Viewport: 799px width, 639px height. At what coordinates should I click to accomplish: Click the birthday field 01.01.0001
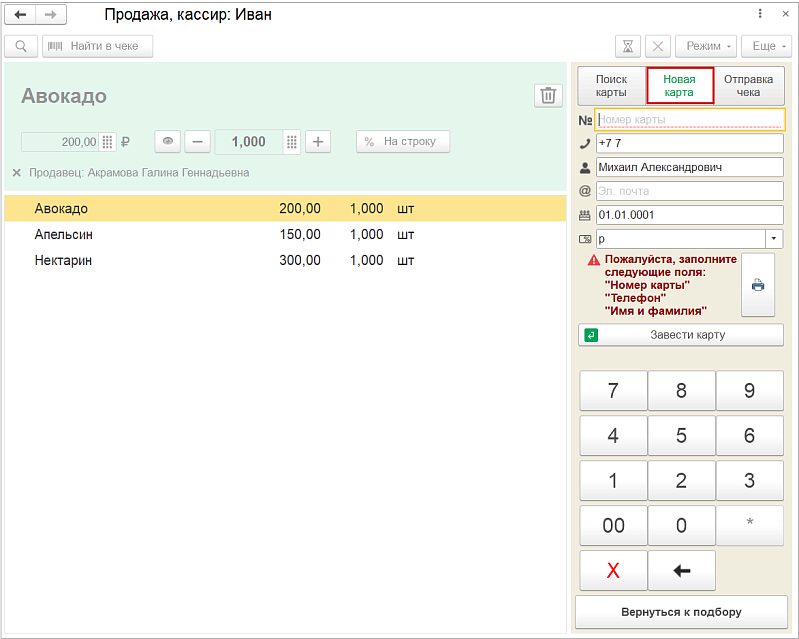coord(690,215)
